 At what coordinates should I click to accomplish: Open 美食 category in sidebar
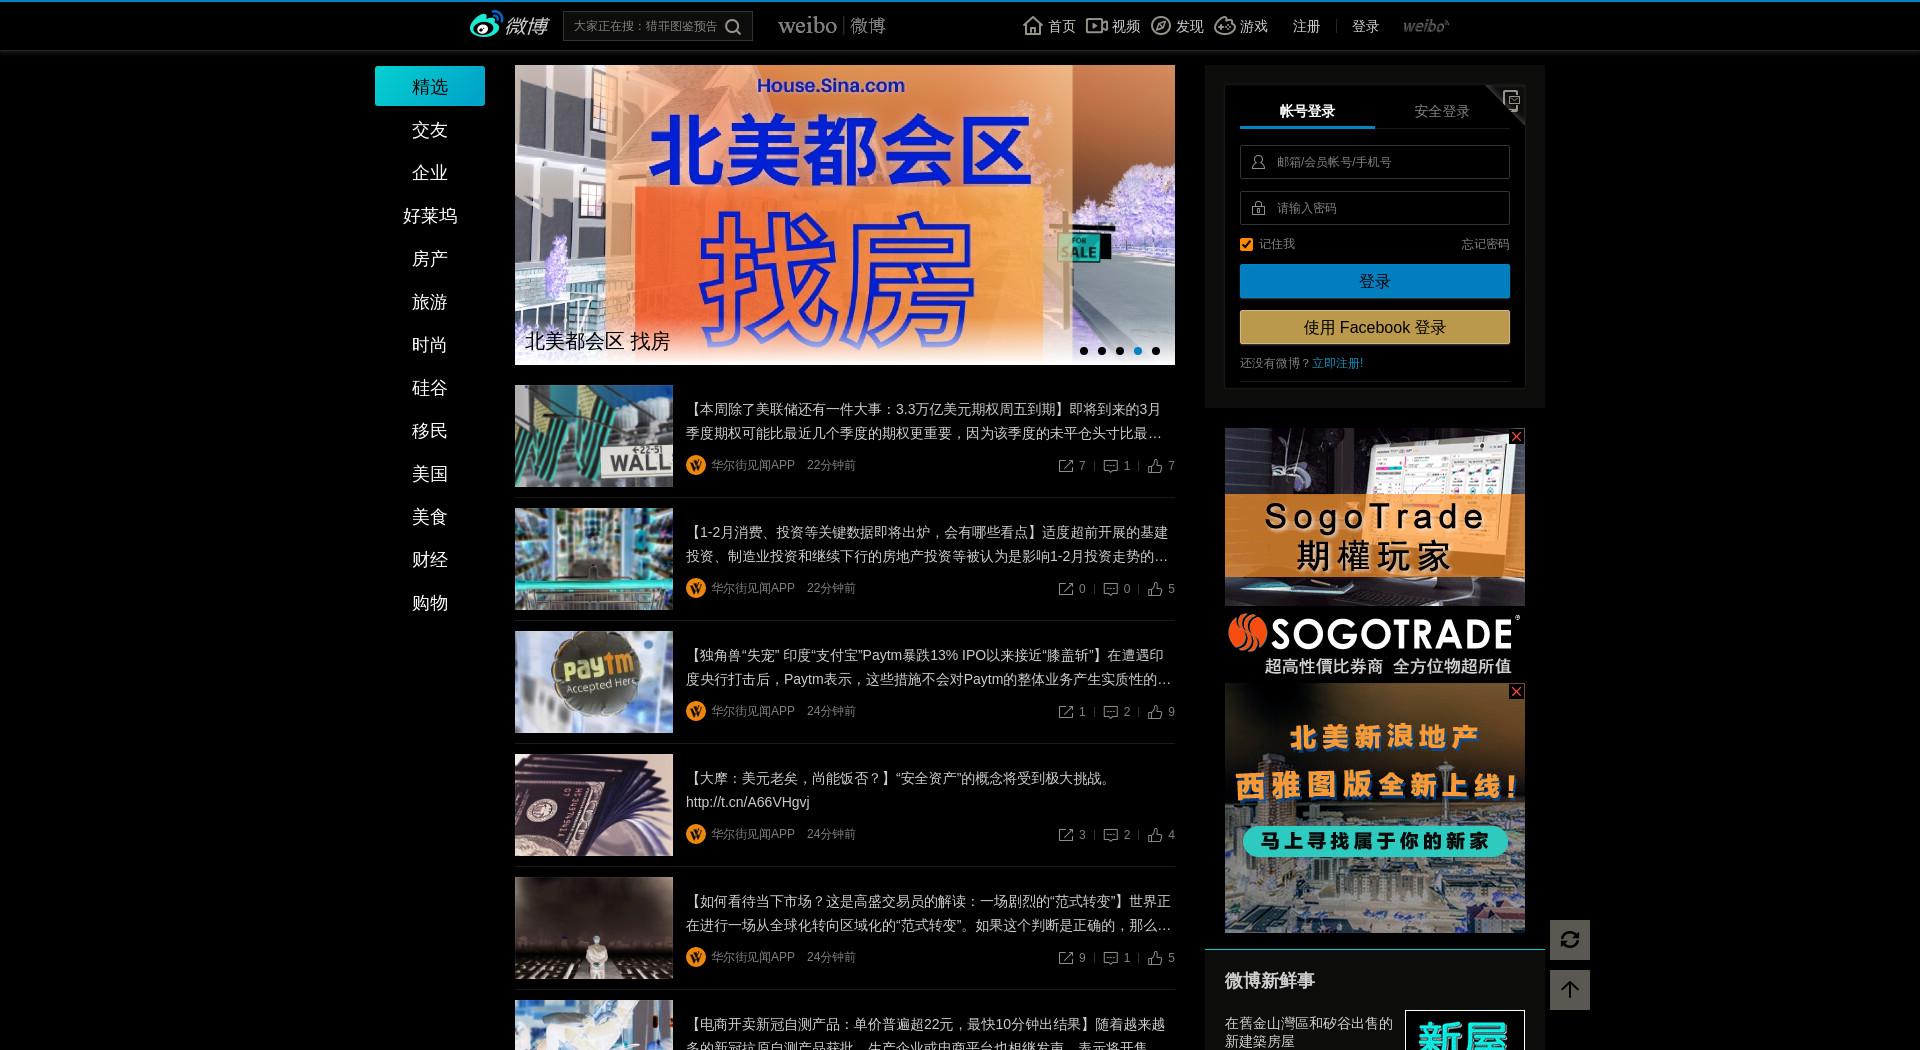[430, 517]
